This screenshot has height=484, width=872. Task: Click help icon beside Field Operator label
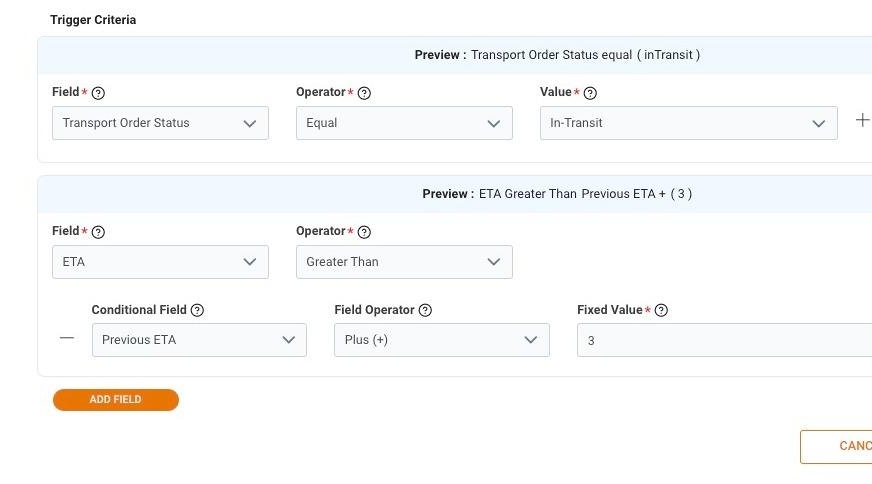click(425, 311)
